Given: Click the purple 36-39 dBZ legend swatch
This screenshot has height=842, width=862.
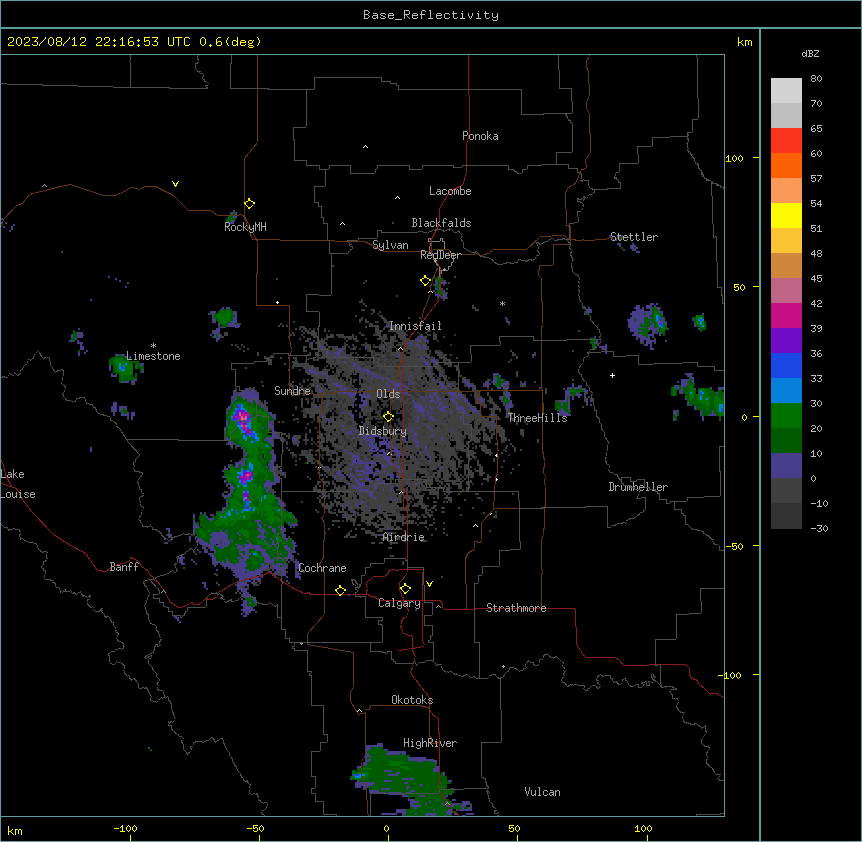Looking at the screenshot, I should (x=786, y=341).
